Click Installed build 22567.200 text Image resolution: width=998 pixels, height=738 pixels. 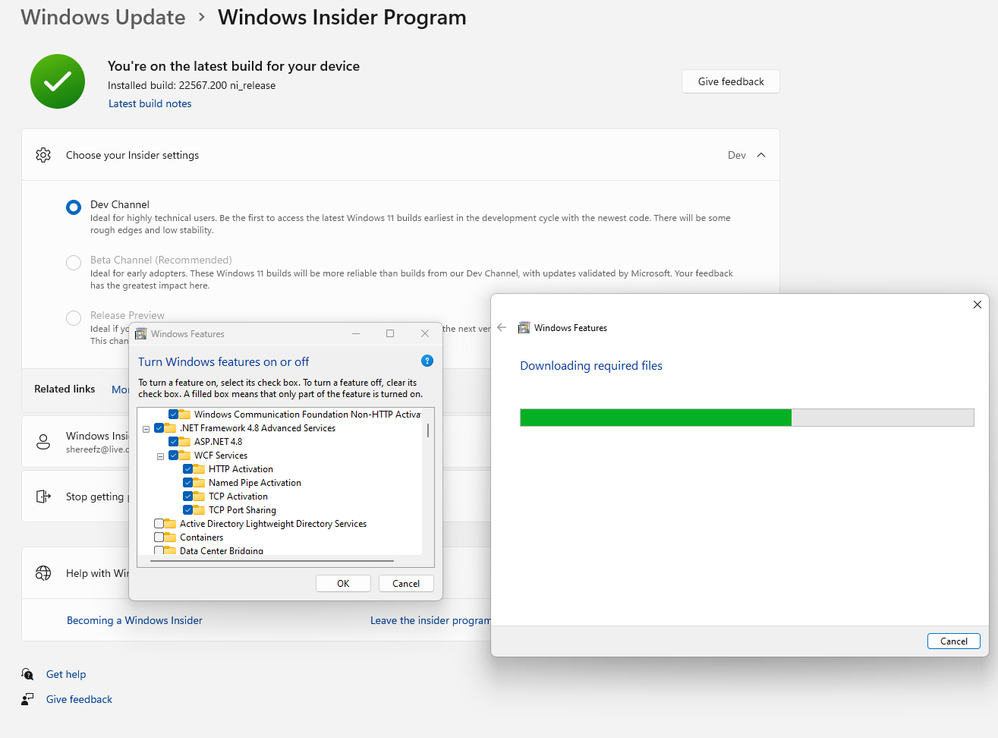(x=192, y=85)
